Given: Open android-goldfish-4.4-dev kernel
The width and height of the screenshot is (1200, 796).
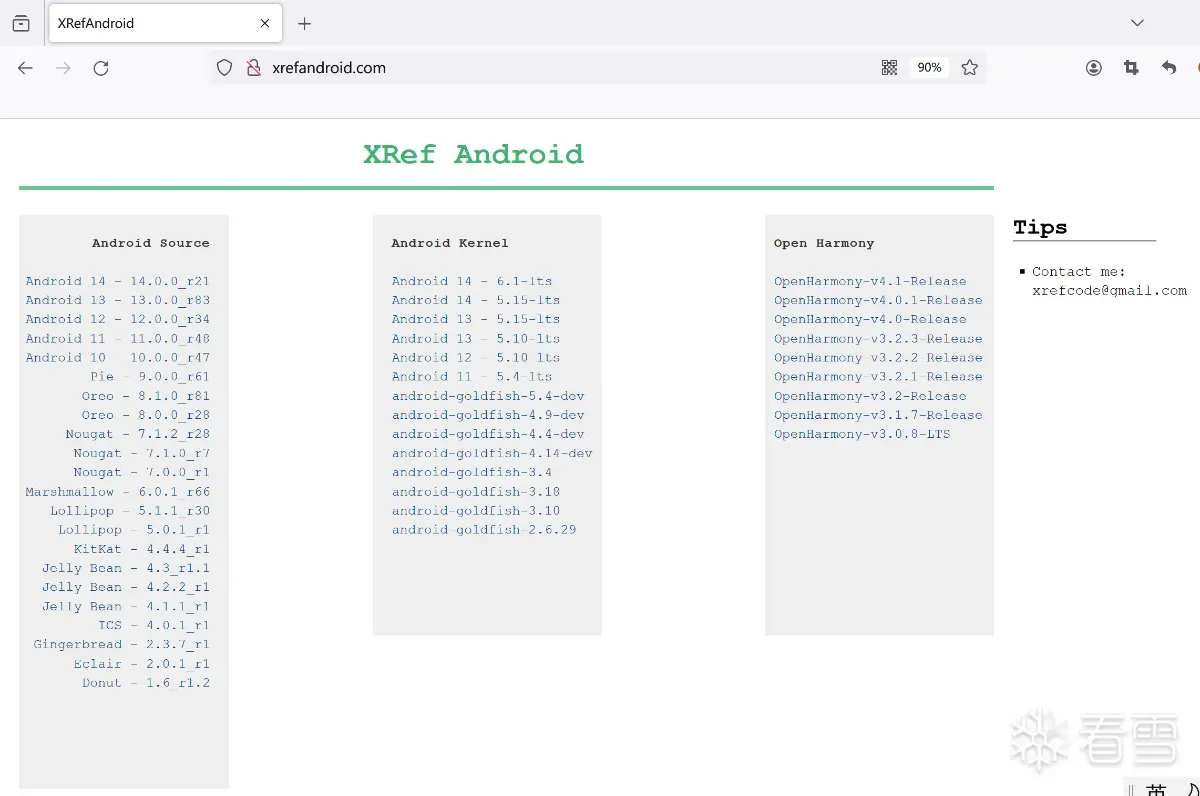Looking at the screenshot, I should point(488,434).
